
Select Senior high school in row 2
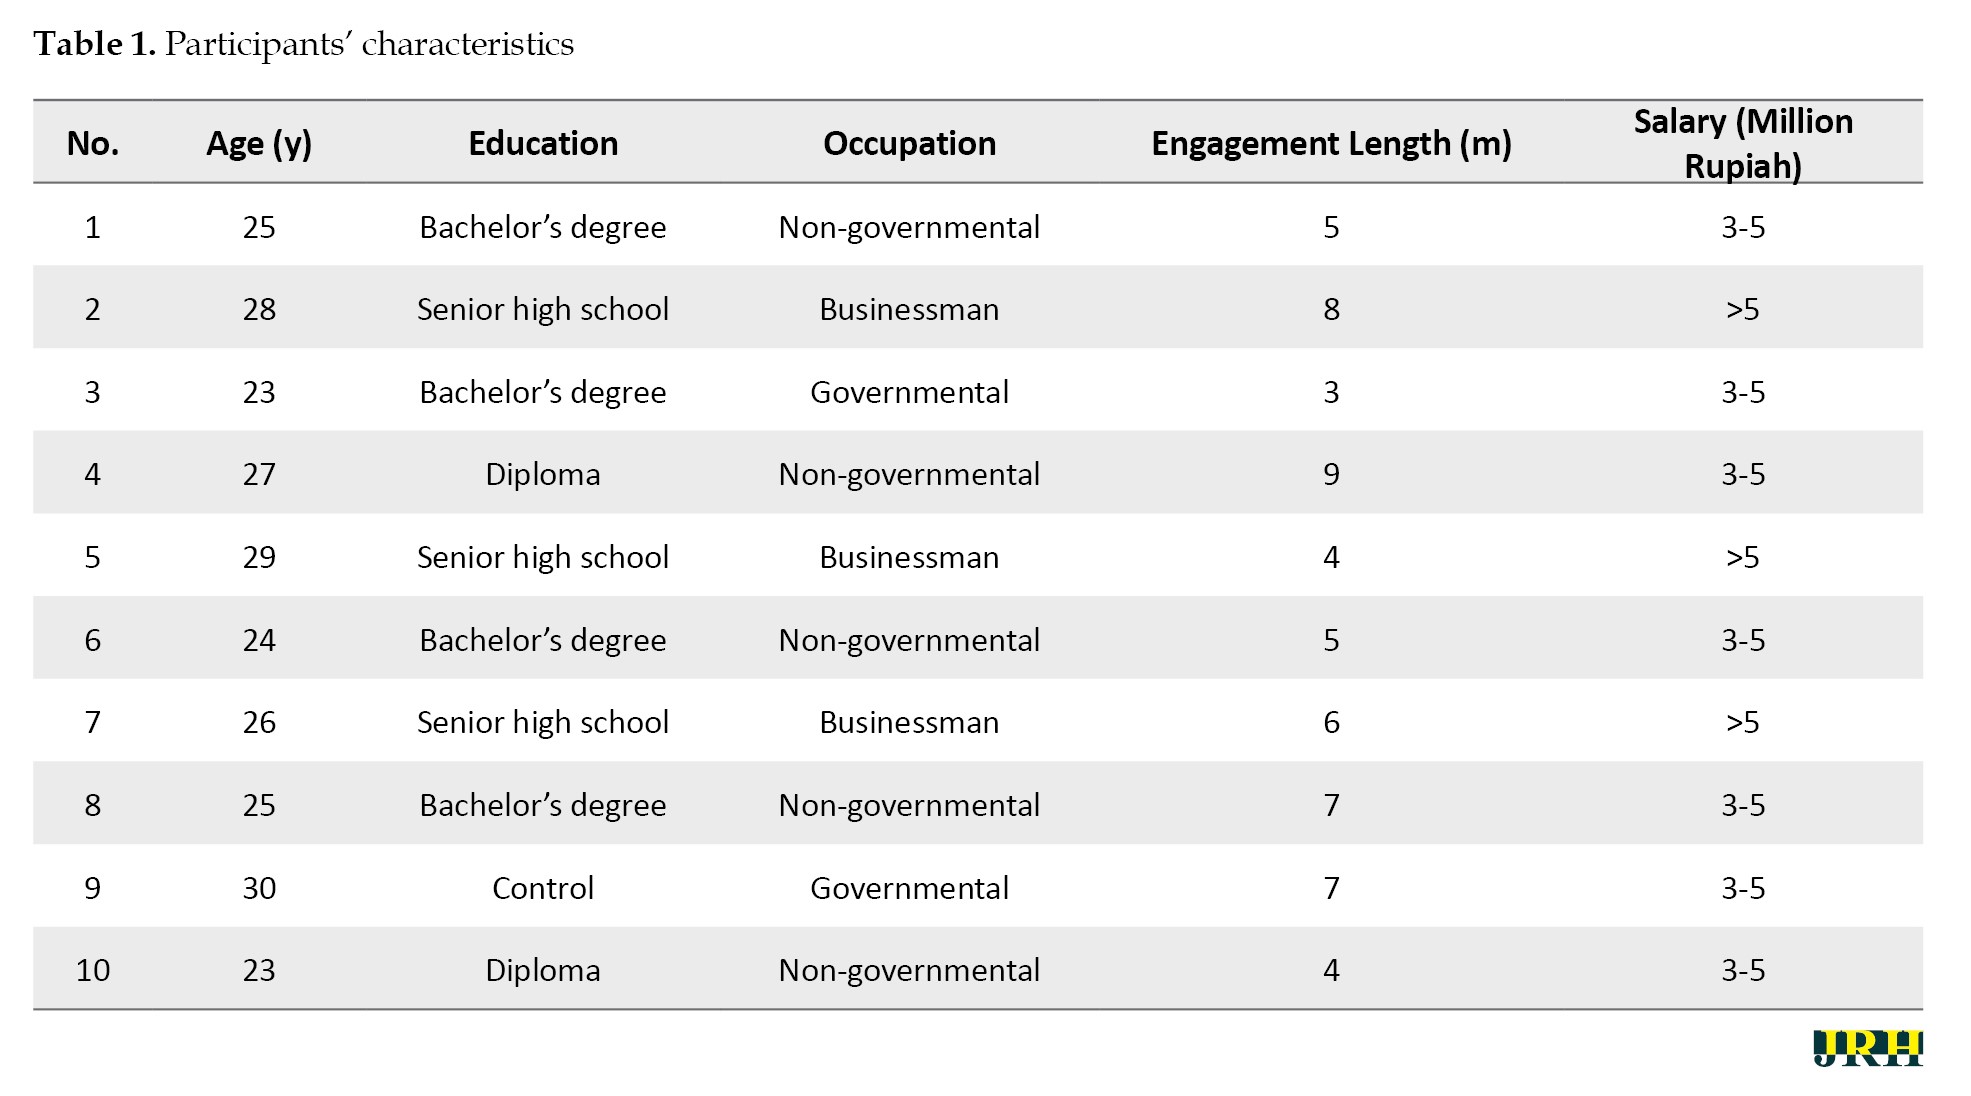[x=543, y=309]
